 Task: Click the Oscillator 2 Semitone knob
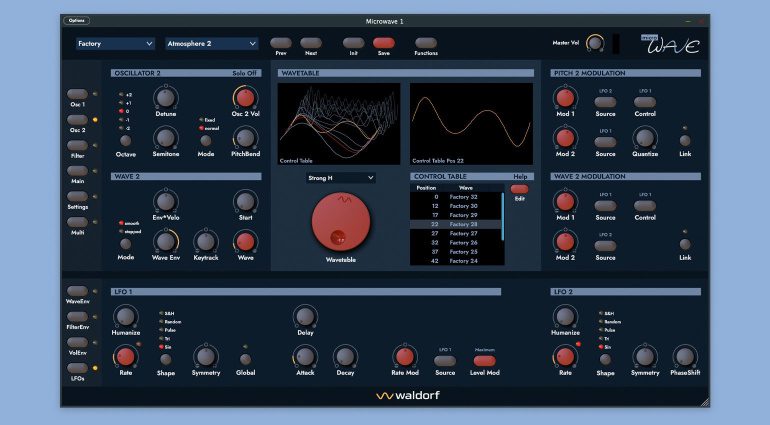click(165, 138)
